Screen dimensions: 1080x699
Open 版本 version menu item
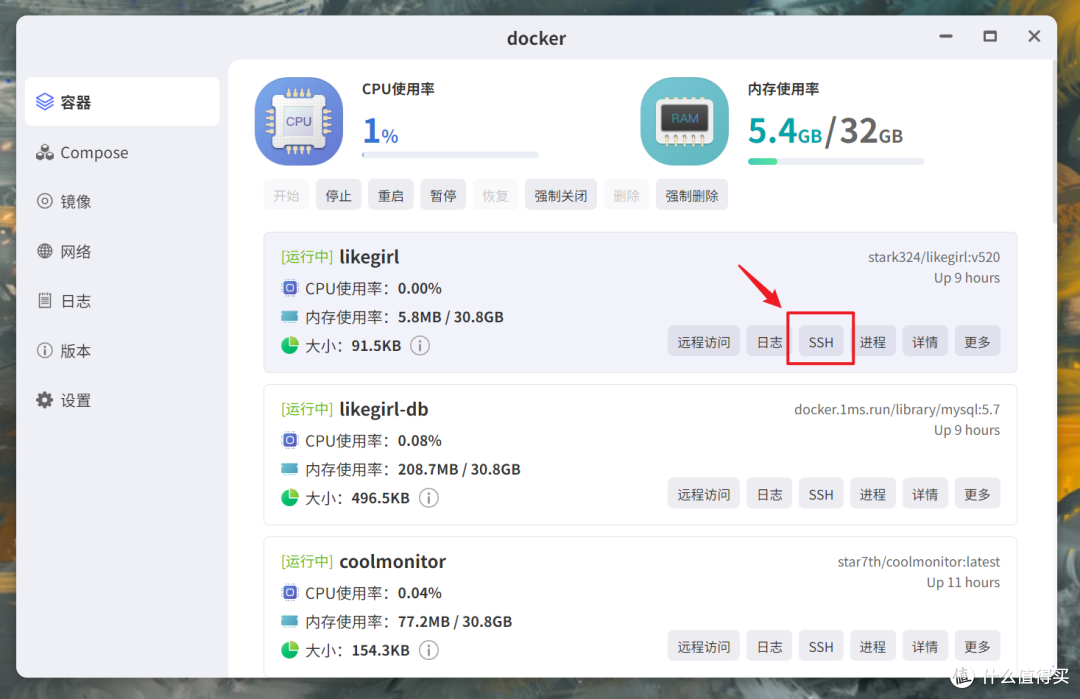coord(122,351)
